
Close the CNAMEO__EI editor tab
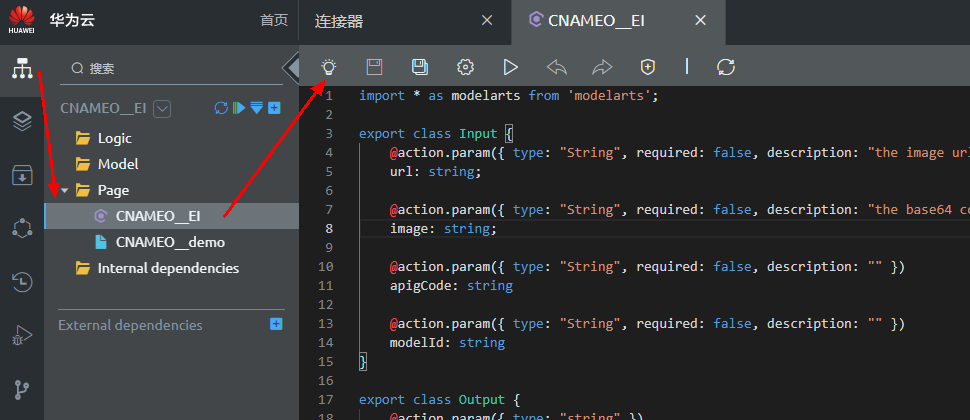pyautogui.click(x=700, y=20)
